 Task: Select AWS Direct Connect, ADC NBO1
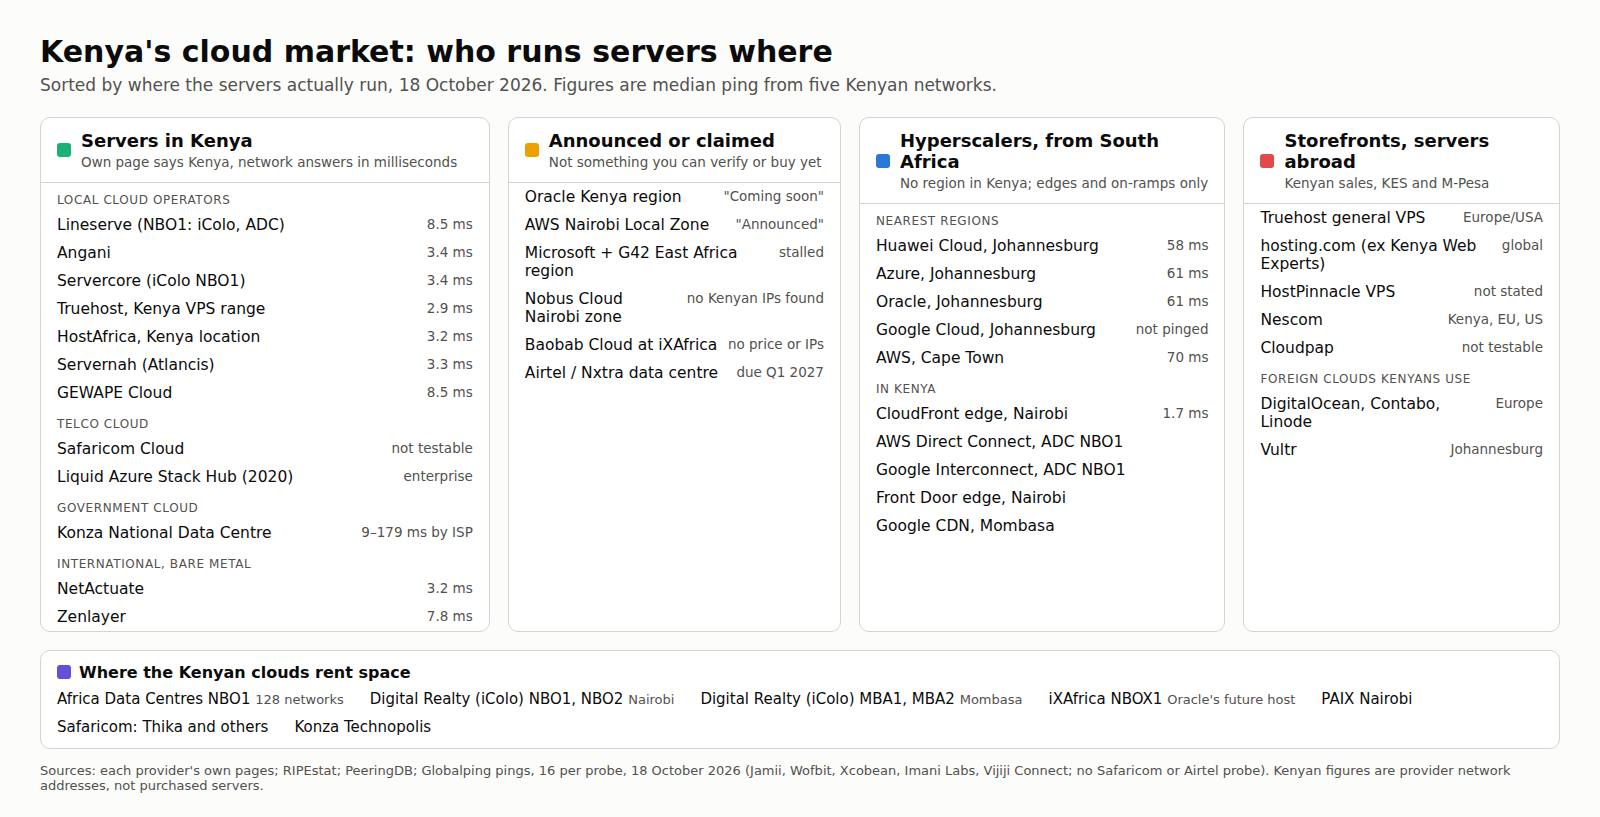(1042, 441)
